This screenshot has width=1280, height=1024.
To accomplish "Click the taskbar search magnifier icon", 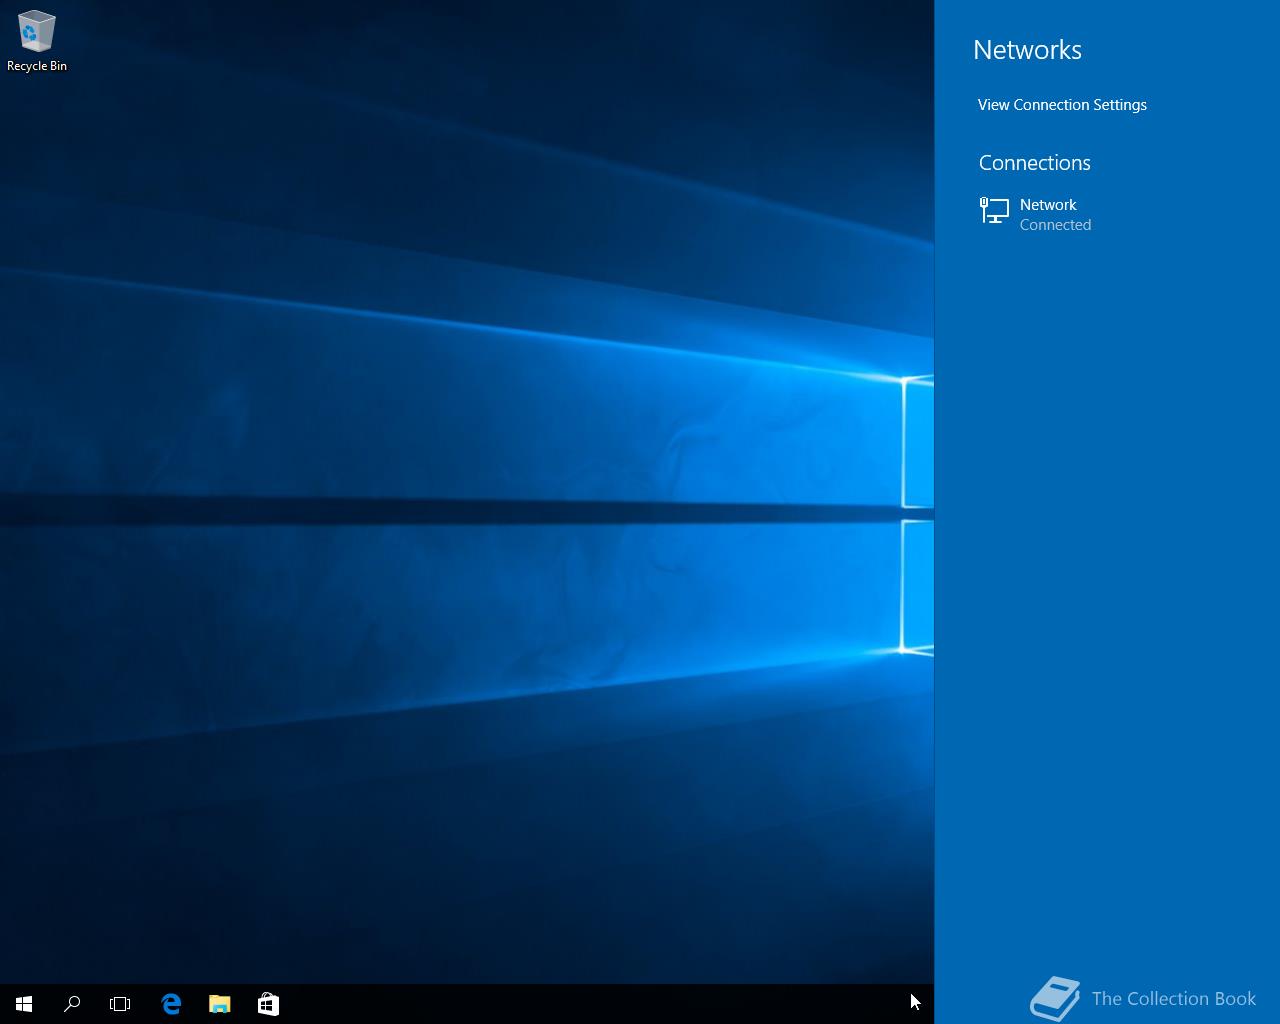I will coord(72,1004).
